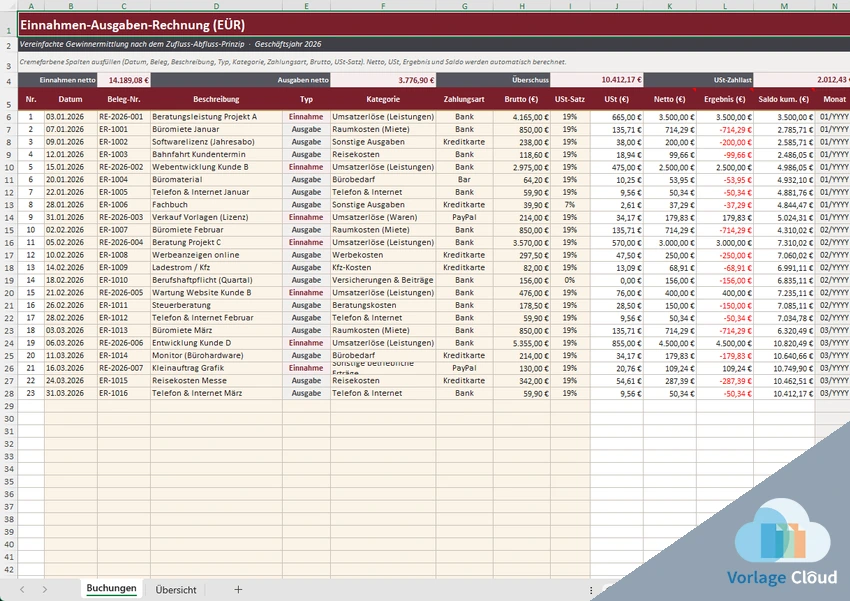Select column header D
This screenshot has height=601, width=850.
[216, 6]
